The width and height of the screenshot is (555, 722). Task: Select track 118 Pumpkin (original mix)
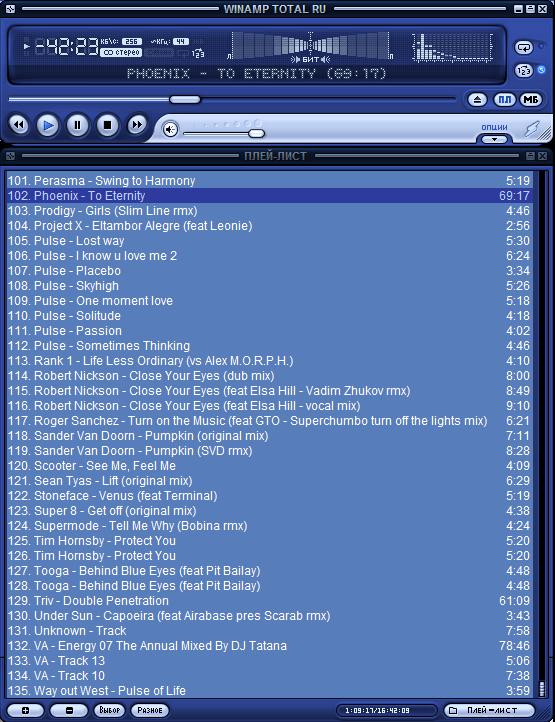click(269, 436)
